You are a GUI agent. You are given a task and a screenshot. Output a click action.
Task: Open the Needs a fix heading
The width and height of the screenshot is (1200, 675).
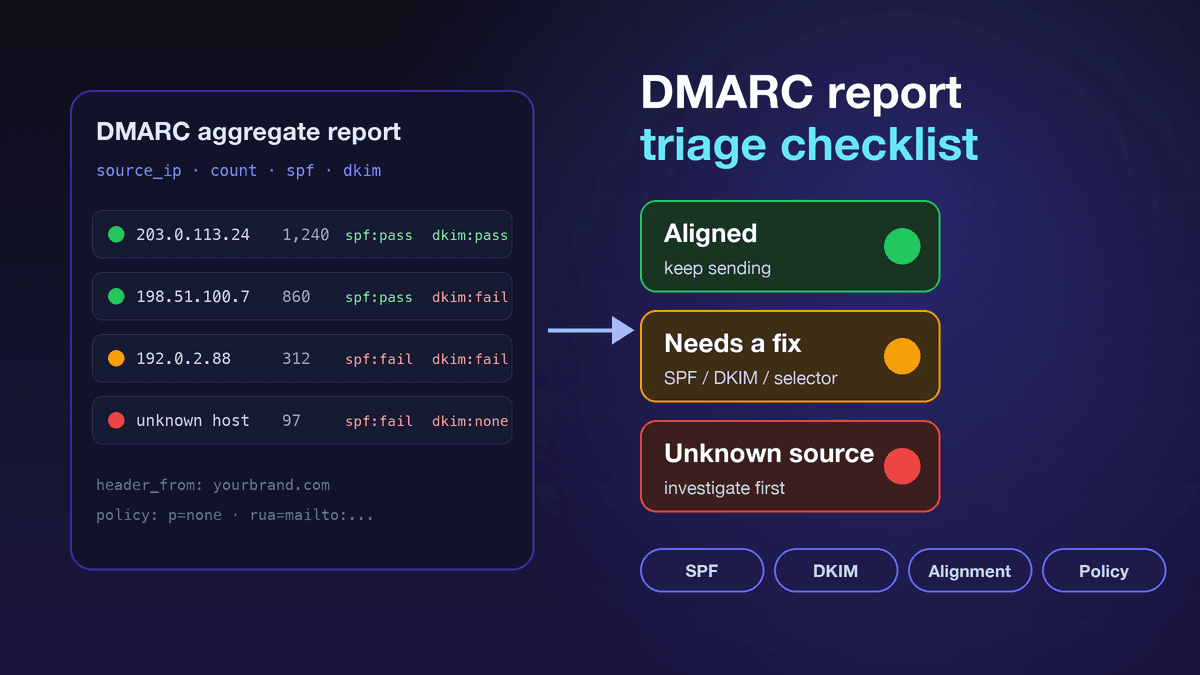point(733,343)
